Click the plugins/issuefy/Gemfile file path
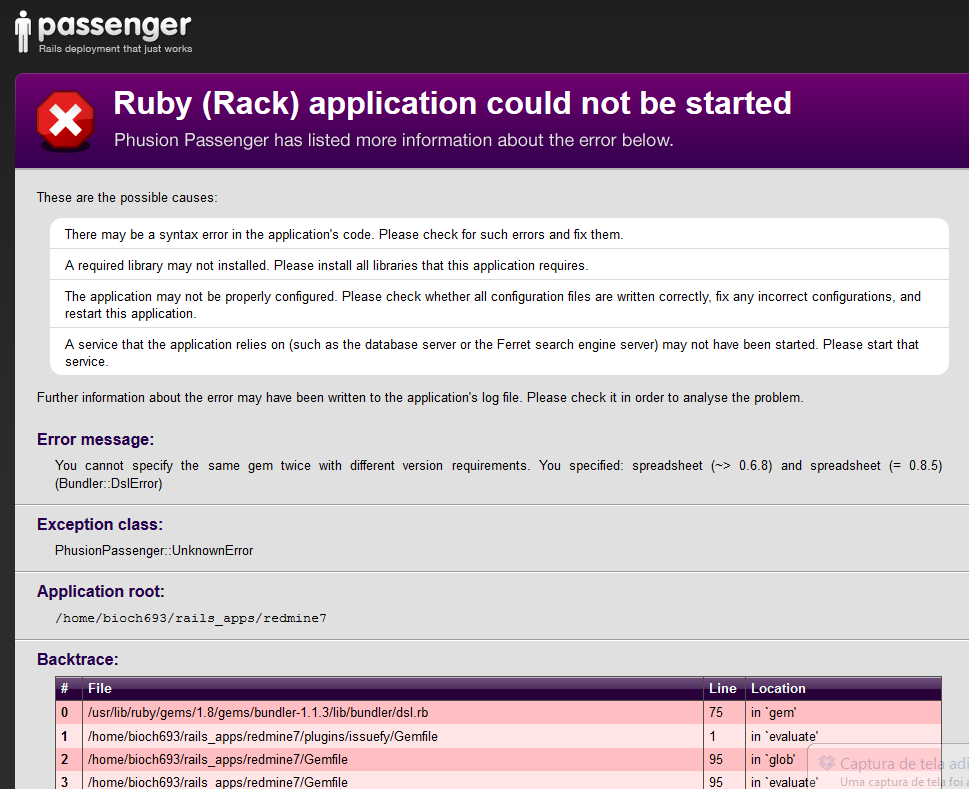The image size is (969, 789). [263, 736]
